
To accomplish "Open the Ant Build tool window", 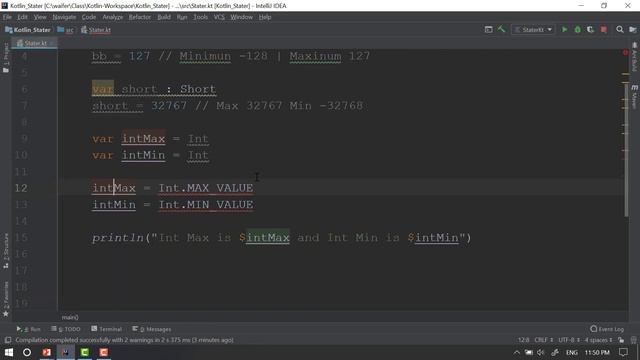I will point(634,57).
